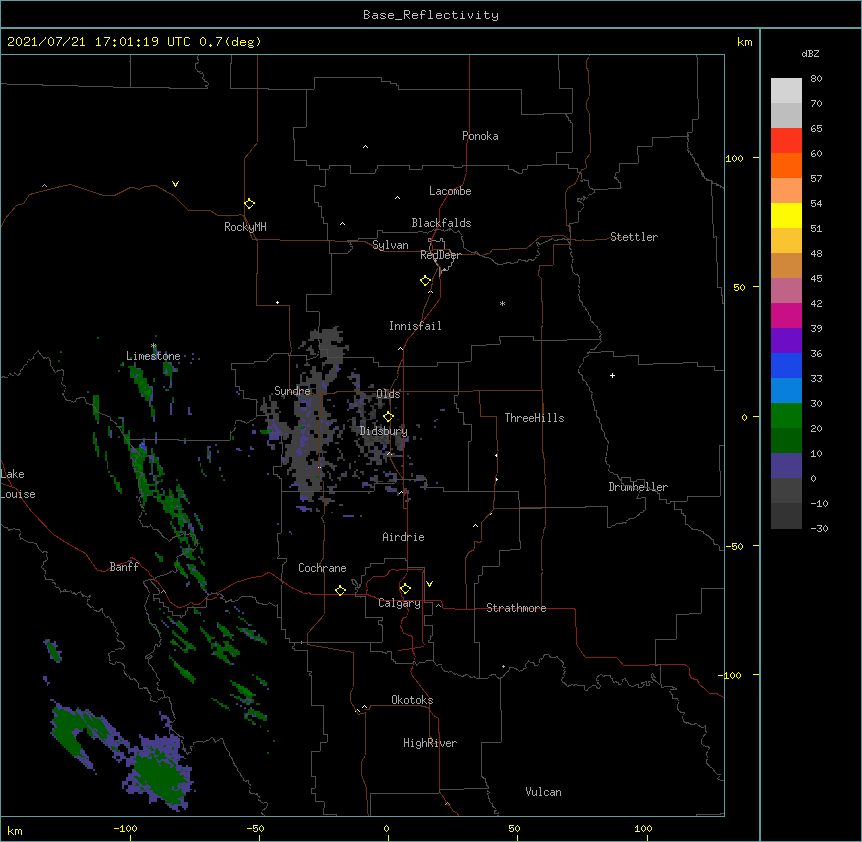Screen dimensions: 862x842
Task: Select the bright yellow 51-54 dBZ swatch
Action: click(786, 215)
